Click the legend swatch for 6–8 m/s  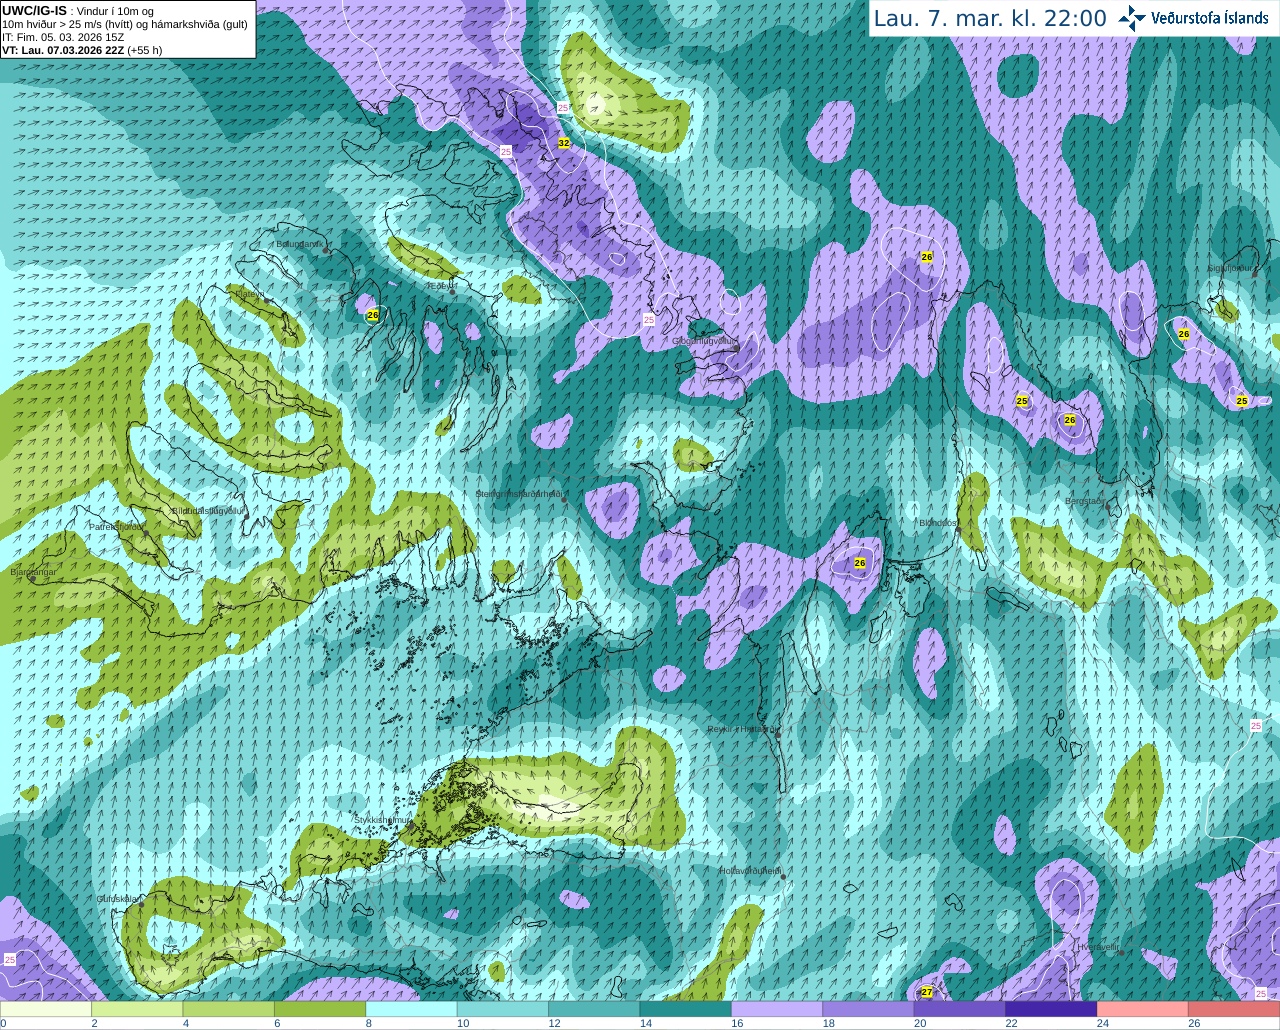pyautogui.click(x=321, y=1009)
